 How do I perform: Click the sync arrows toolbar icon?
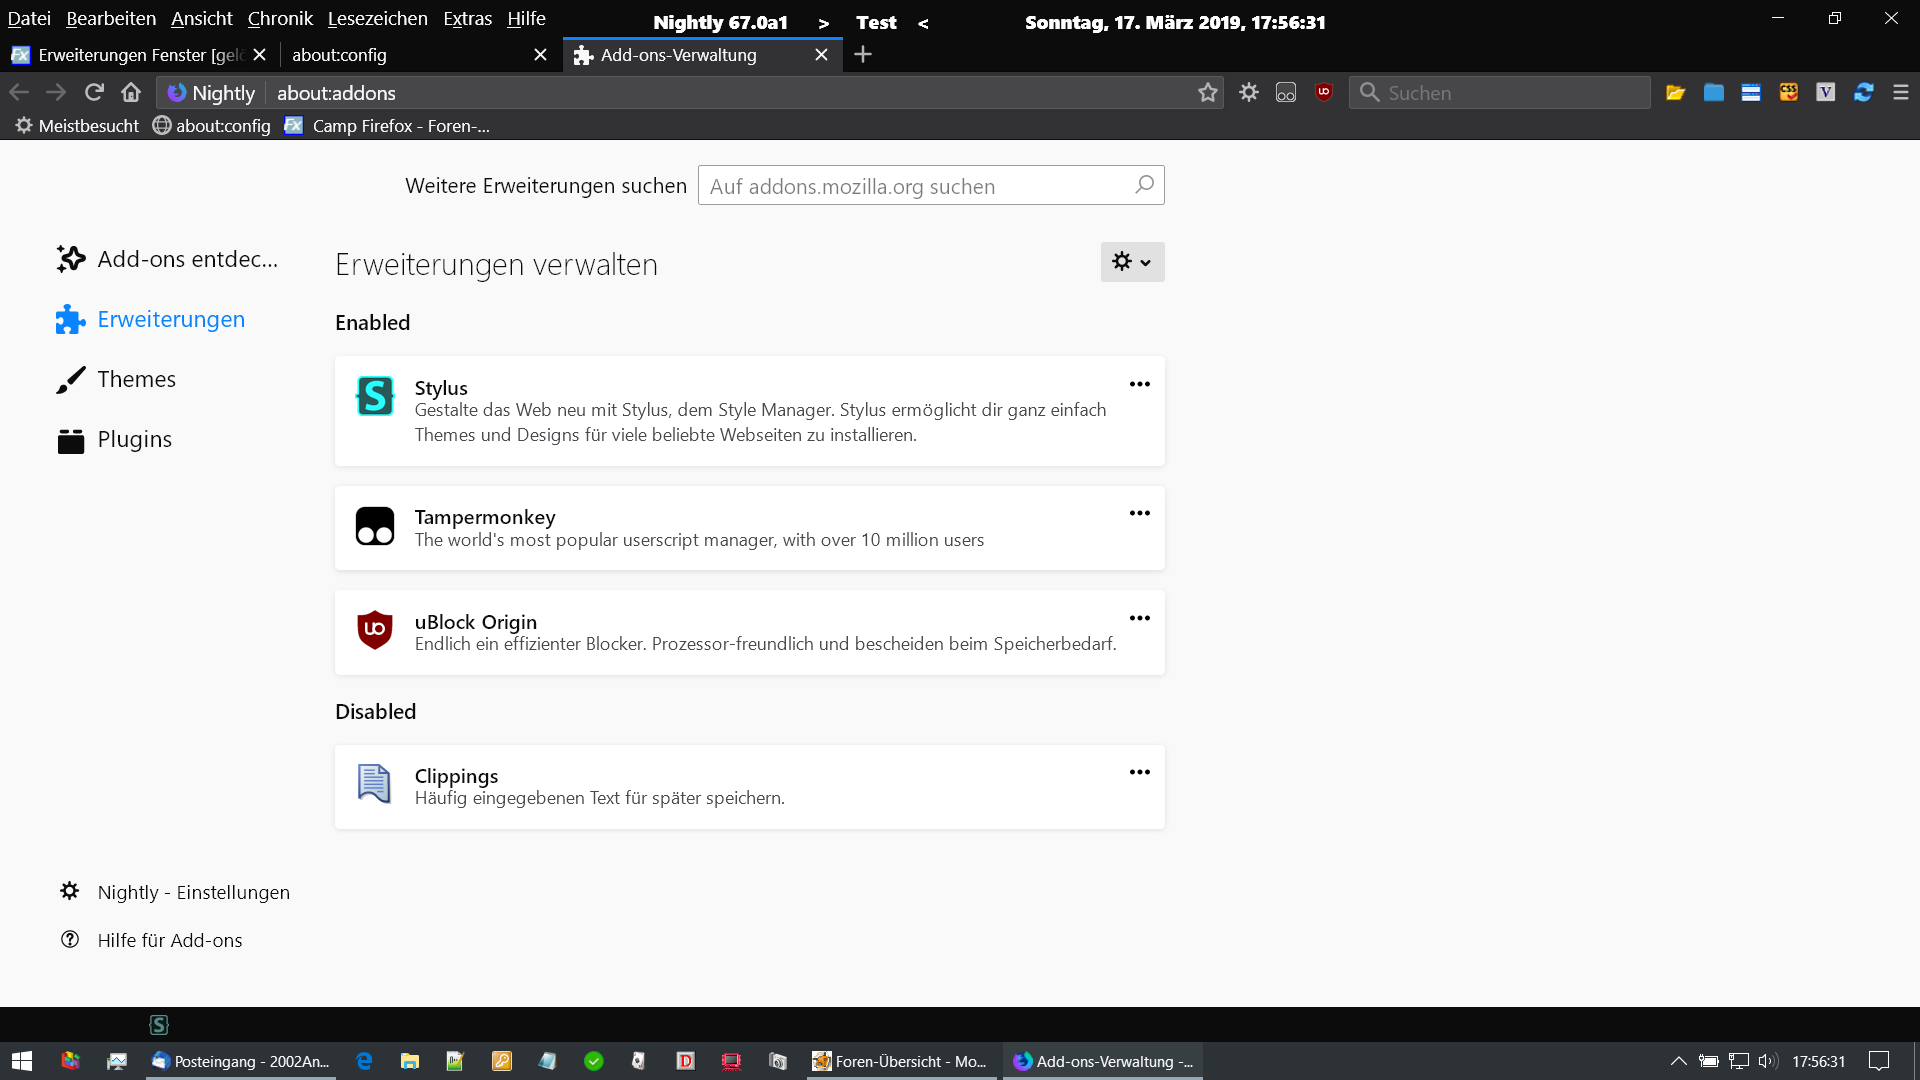pyautogui.click(x=1863, y=92)
